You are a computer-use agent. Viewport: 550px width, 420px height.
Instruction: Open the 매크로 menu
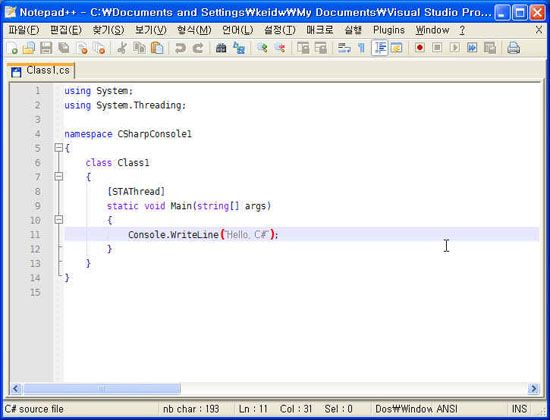coord(320,30)
